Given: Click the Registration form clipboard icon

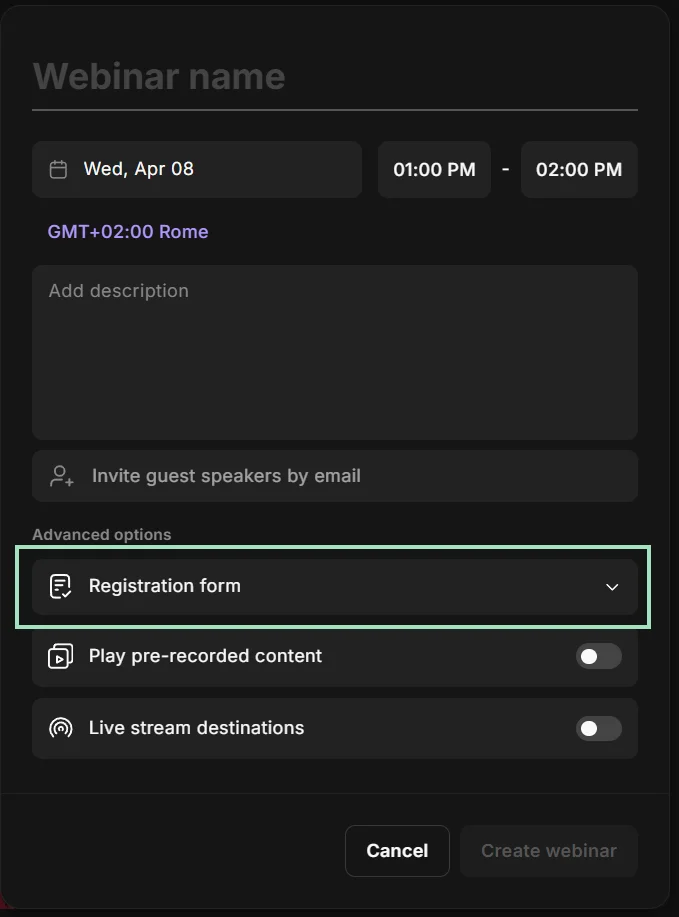Looking at the screenshot, I should (59, 586).
